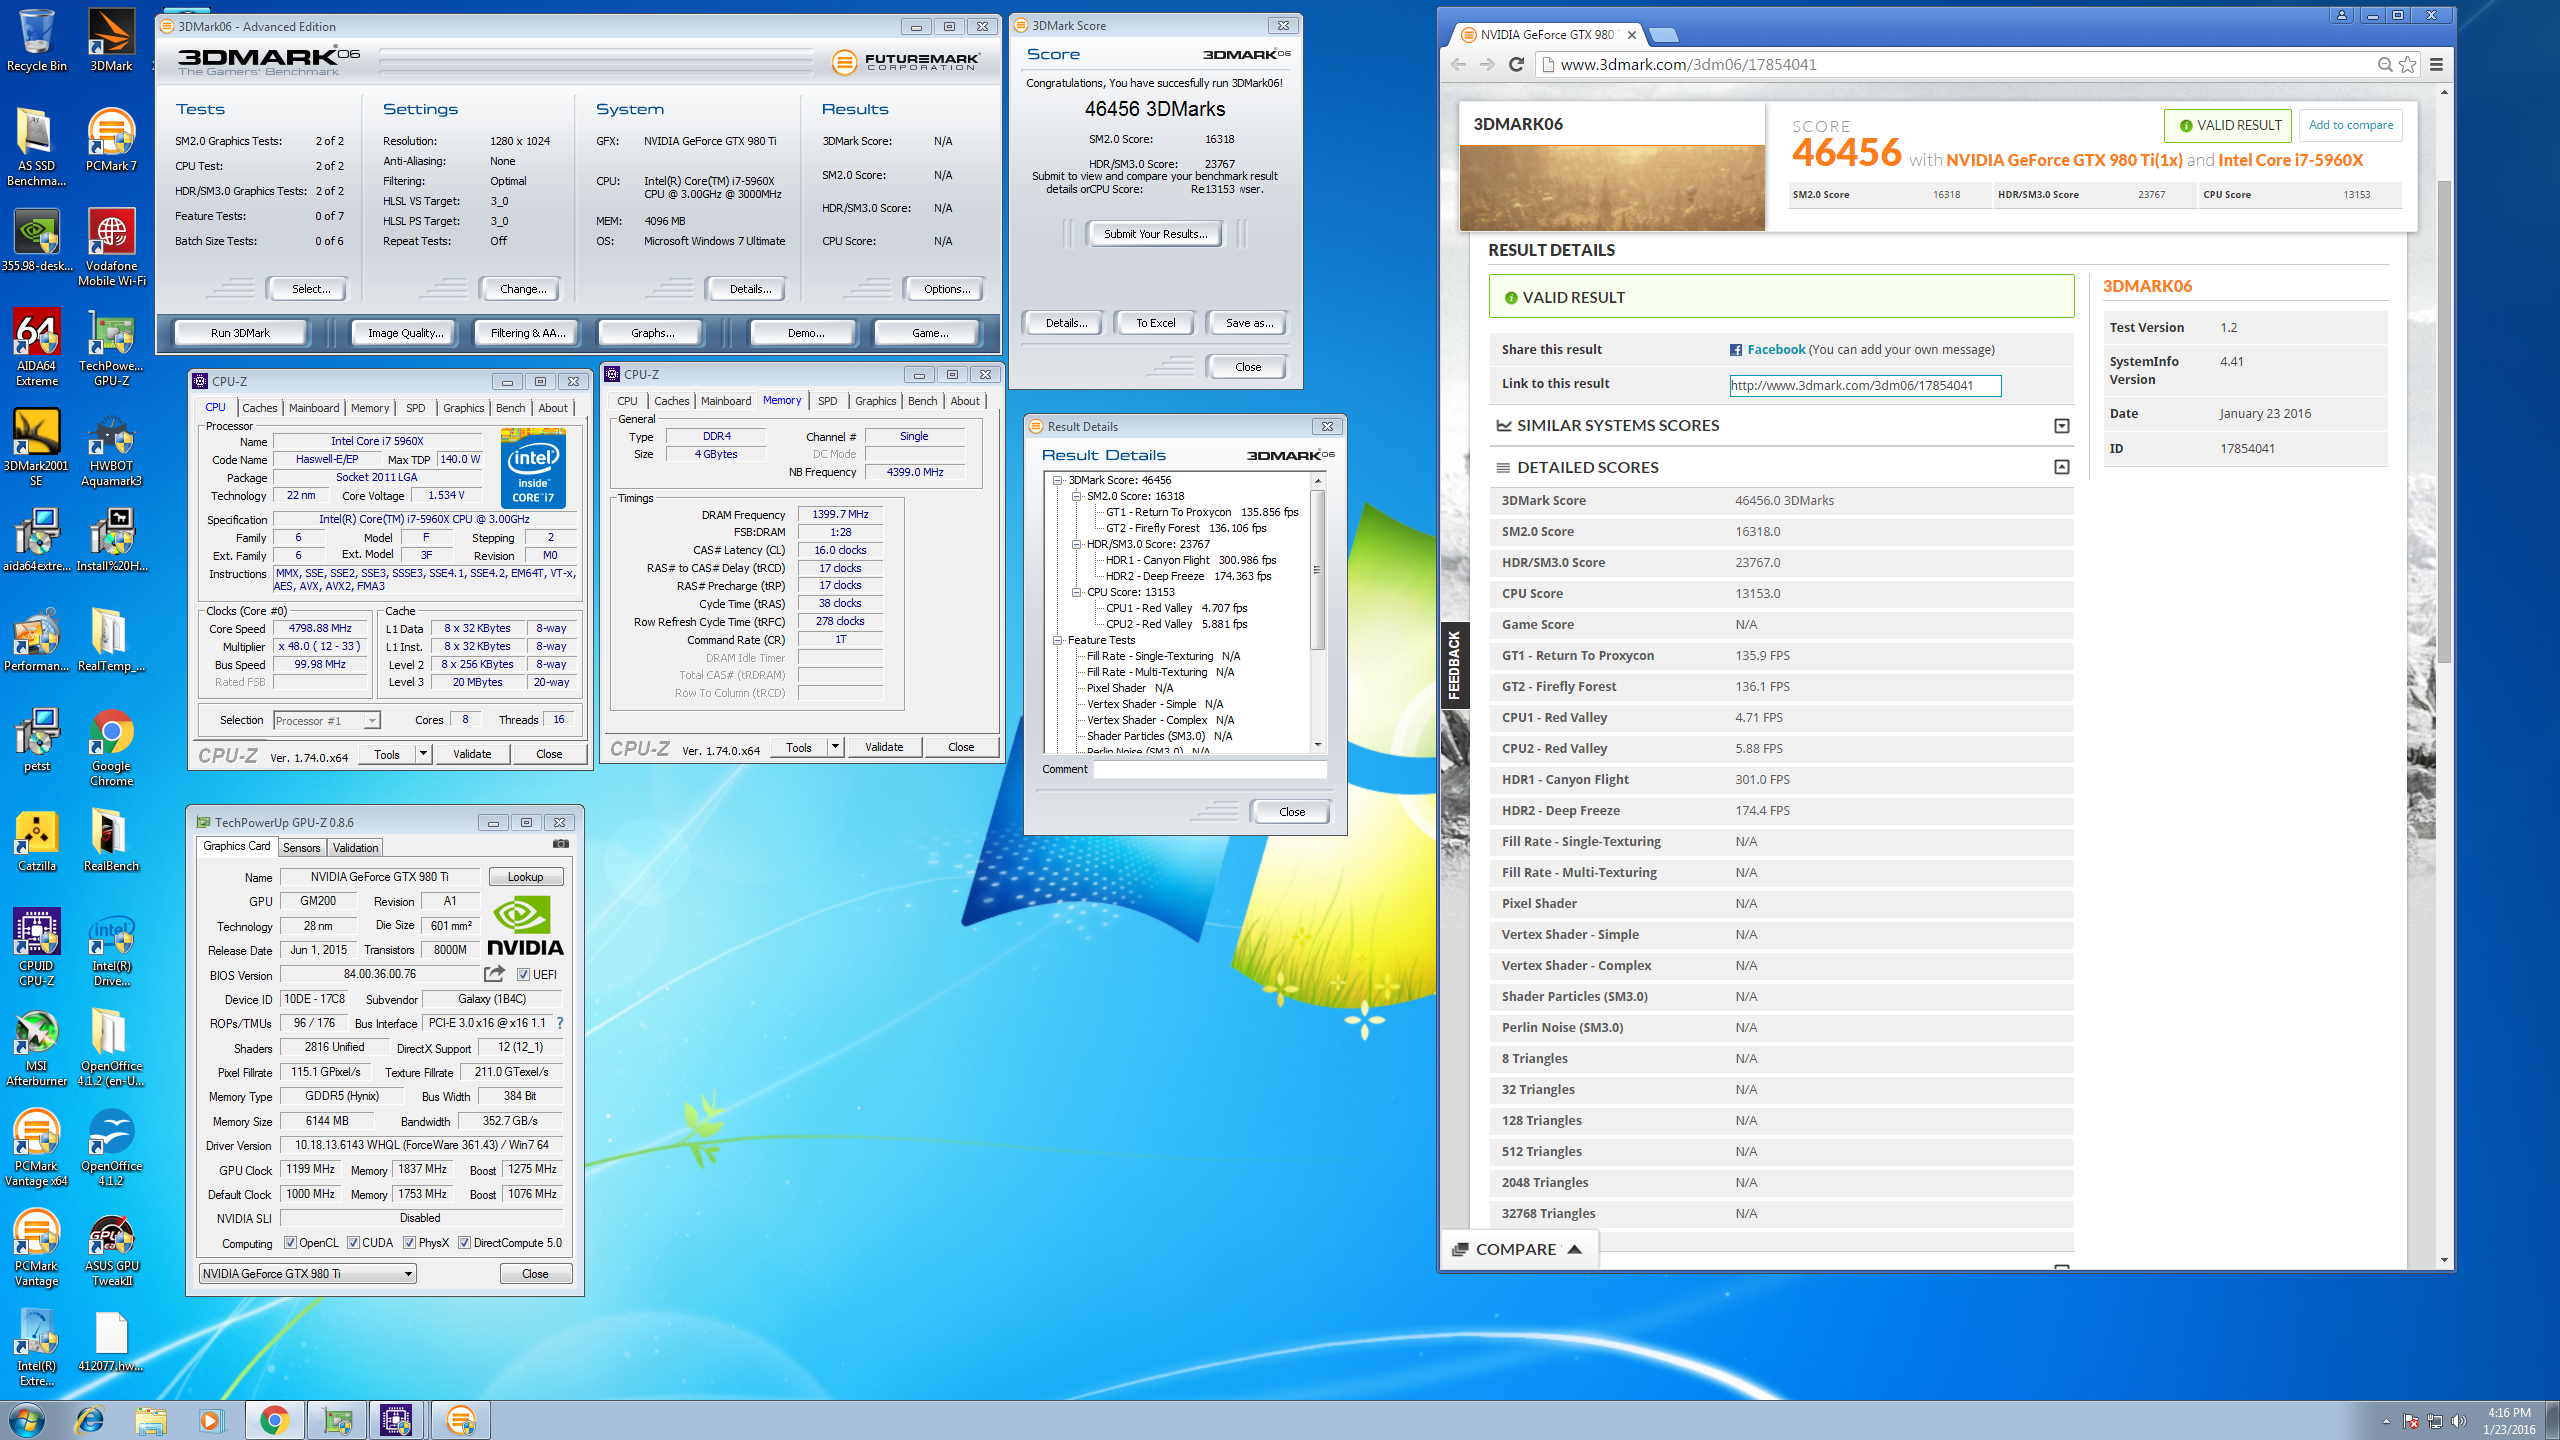Launch Google Chrome desktop shortcut
The height and width of the screenshot is (1440, 2560).
click(x=111, y=747)
